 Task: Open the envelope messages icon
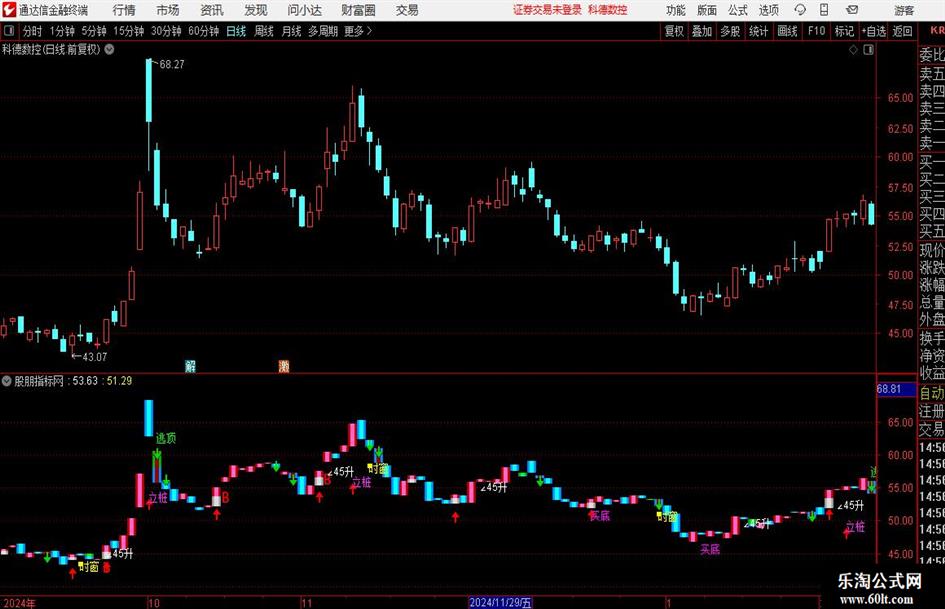852,10
